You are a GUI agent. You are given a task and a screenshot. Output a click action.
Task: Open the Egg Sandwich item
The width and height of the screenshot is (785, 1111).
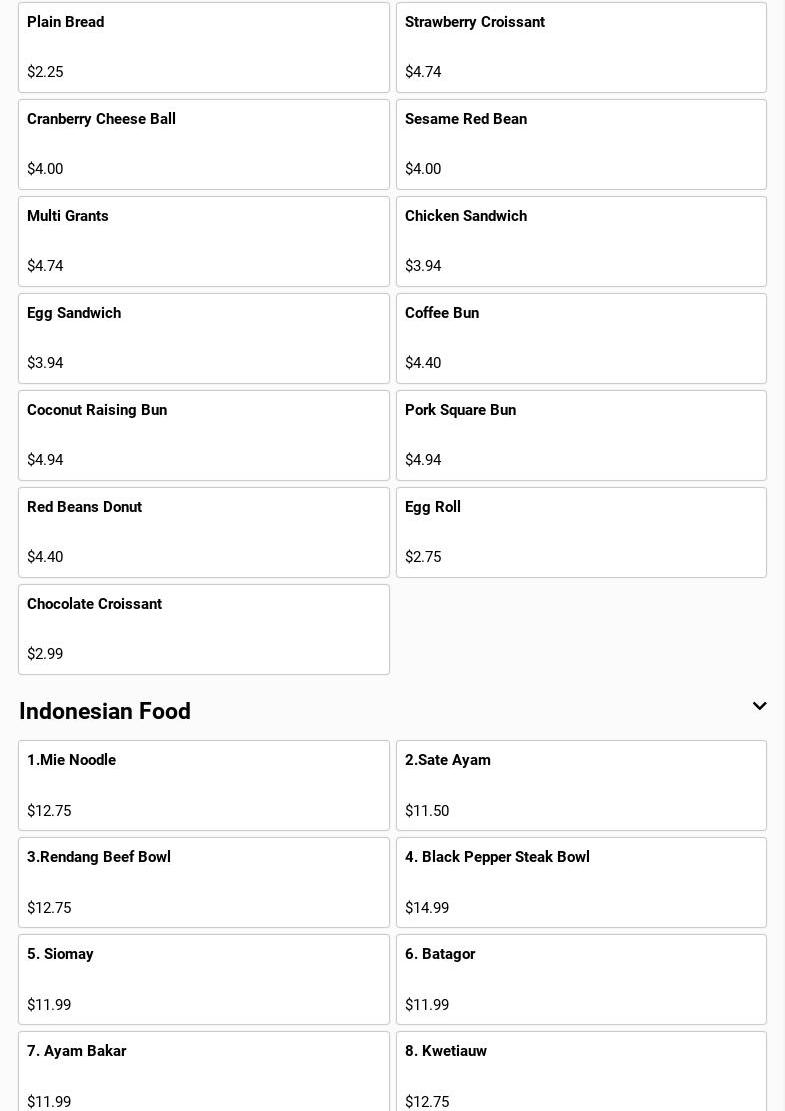(203, 338)
